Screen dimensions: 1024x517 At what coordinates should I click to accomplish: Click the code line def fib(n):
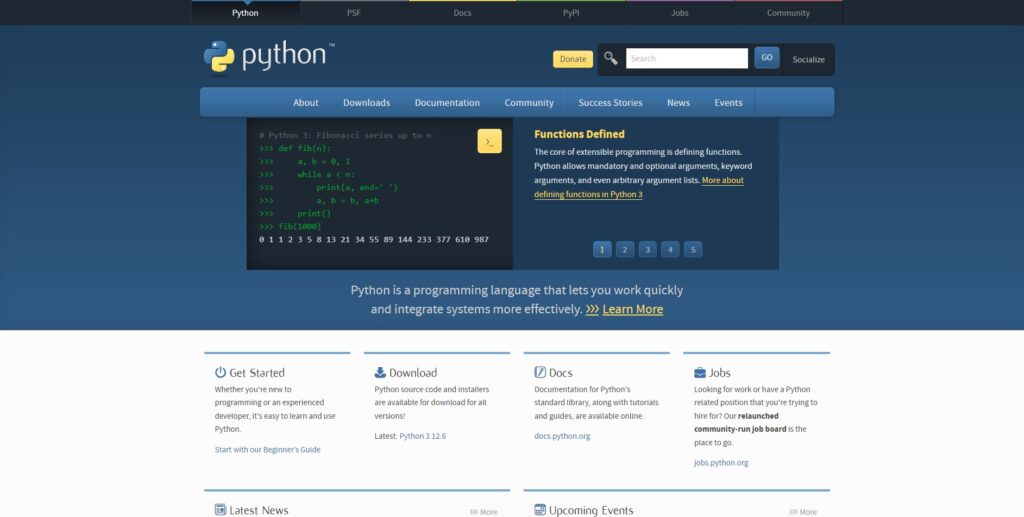pyautogui.click(x=295, y=148)
